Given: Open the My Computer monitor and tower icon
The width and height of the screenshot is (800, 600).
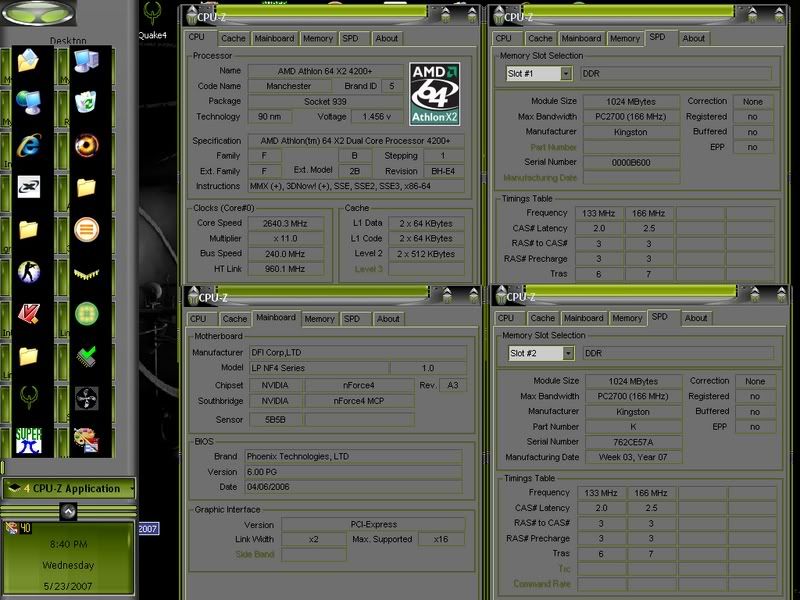Looking at the screenshot, I should pos(86,60).
